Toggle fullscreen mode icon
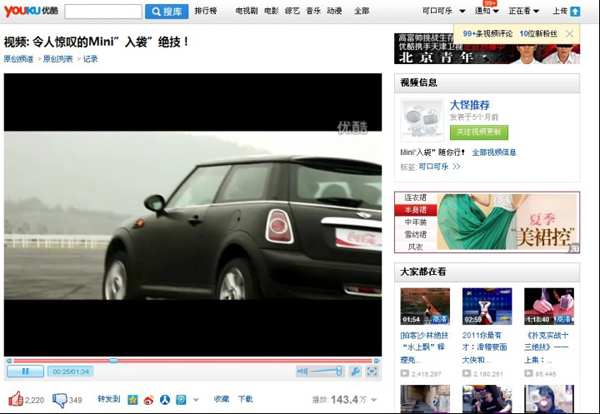 point(372,371)
